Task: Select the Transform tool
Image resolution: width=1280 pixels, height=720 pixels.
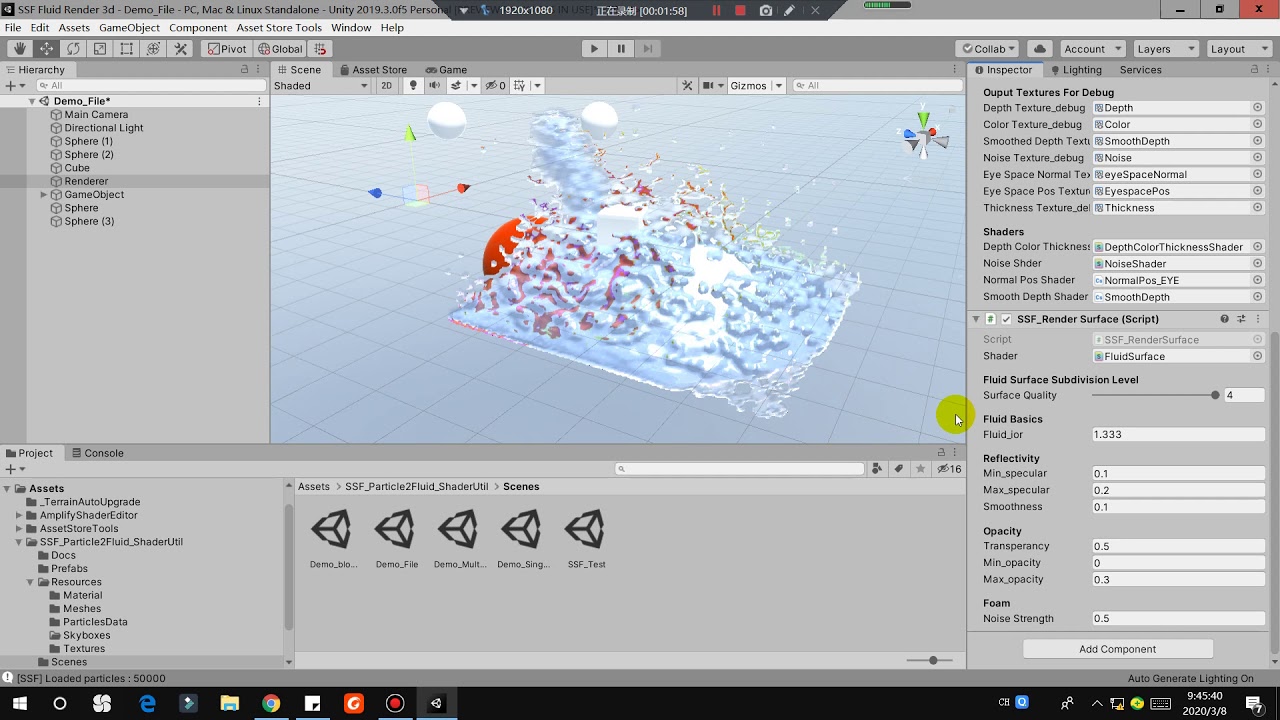Action: pyautogui.click(x=154, y=49)
